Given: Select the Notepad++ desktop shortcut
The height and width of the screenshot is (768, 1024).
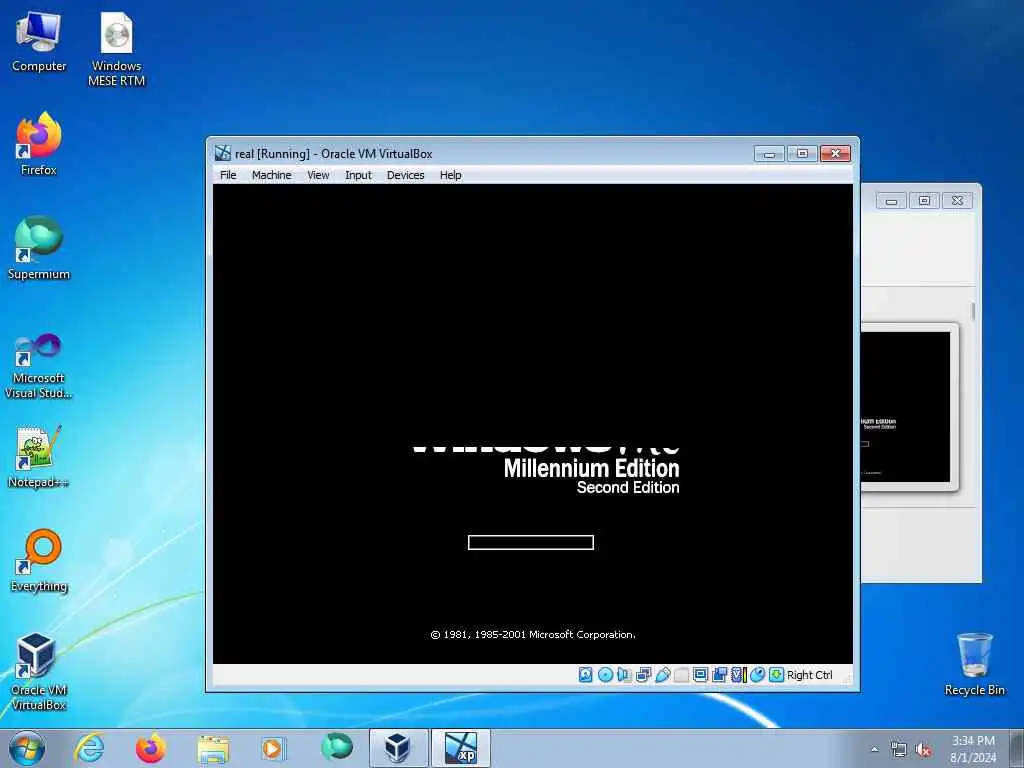Looking at the screenshot, I should pos(39,456).
